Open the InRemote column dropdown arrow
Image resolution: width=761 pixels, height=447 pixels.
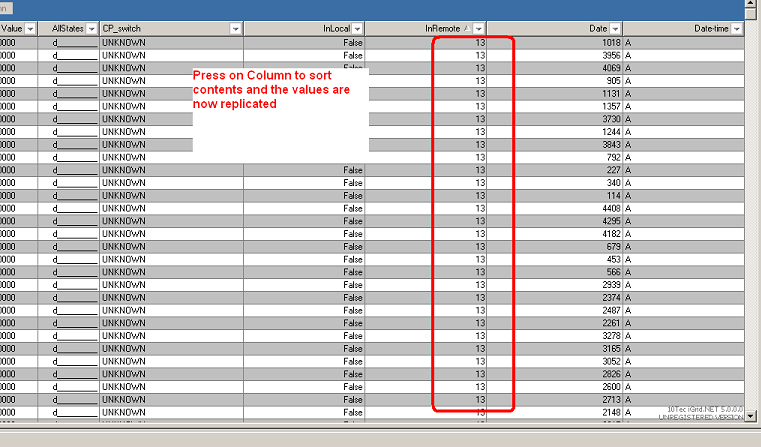tap(479, 29)
